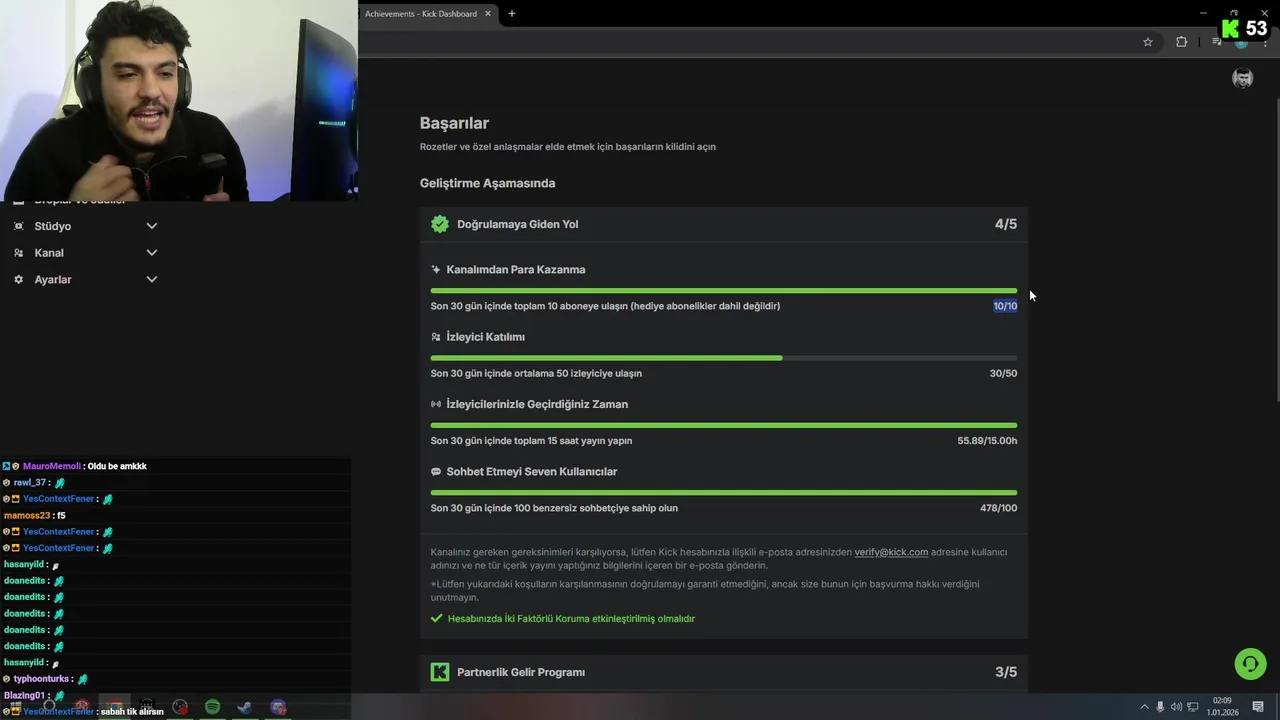Click the Geliştirme Aşamasında section heading
1280x720 pixels.
(487, 183)
